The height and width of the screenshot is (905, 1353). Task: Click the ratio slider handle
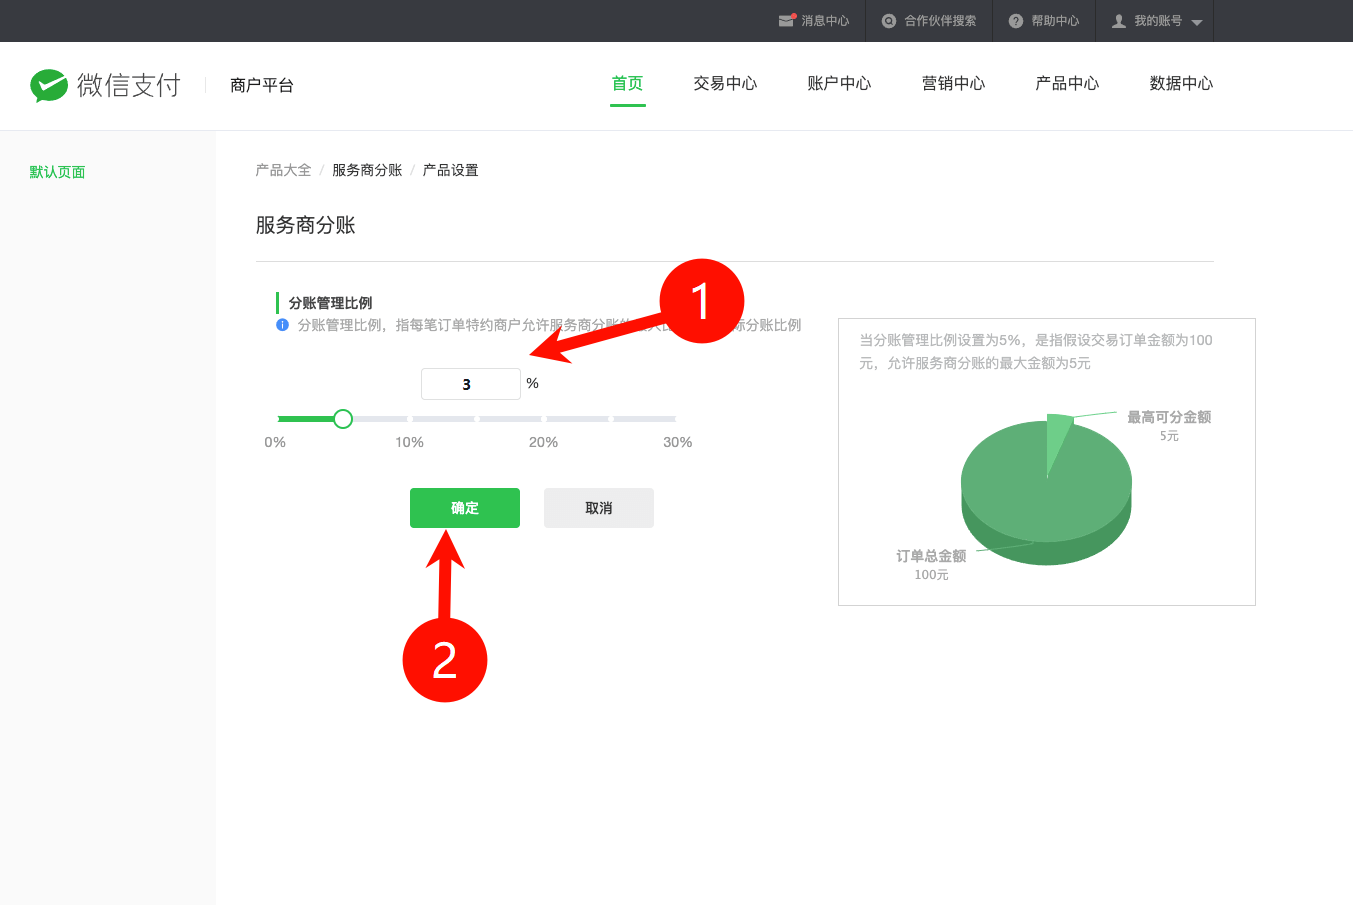click(343, 419)
